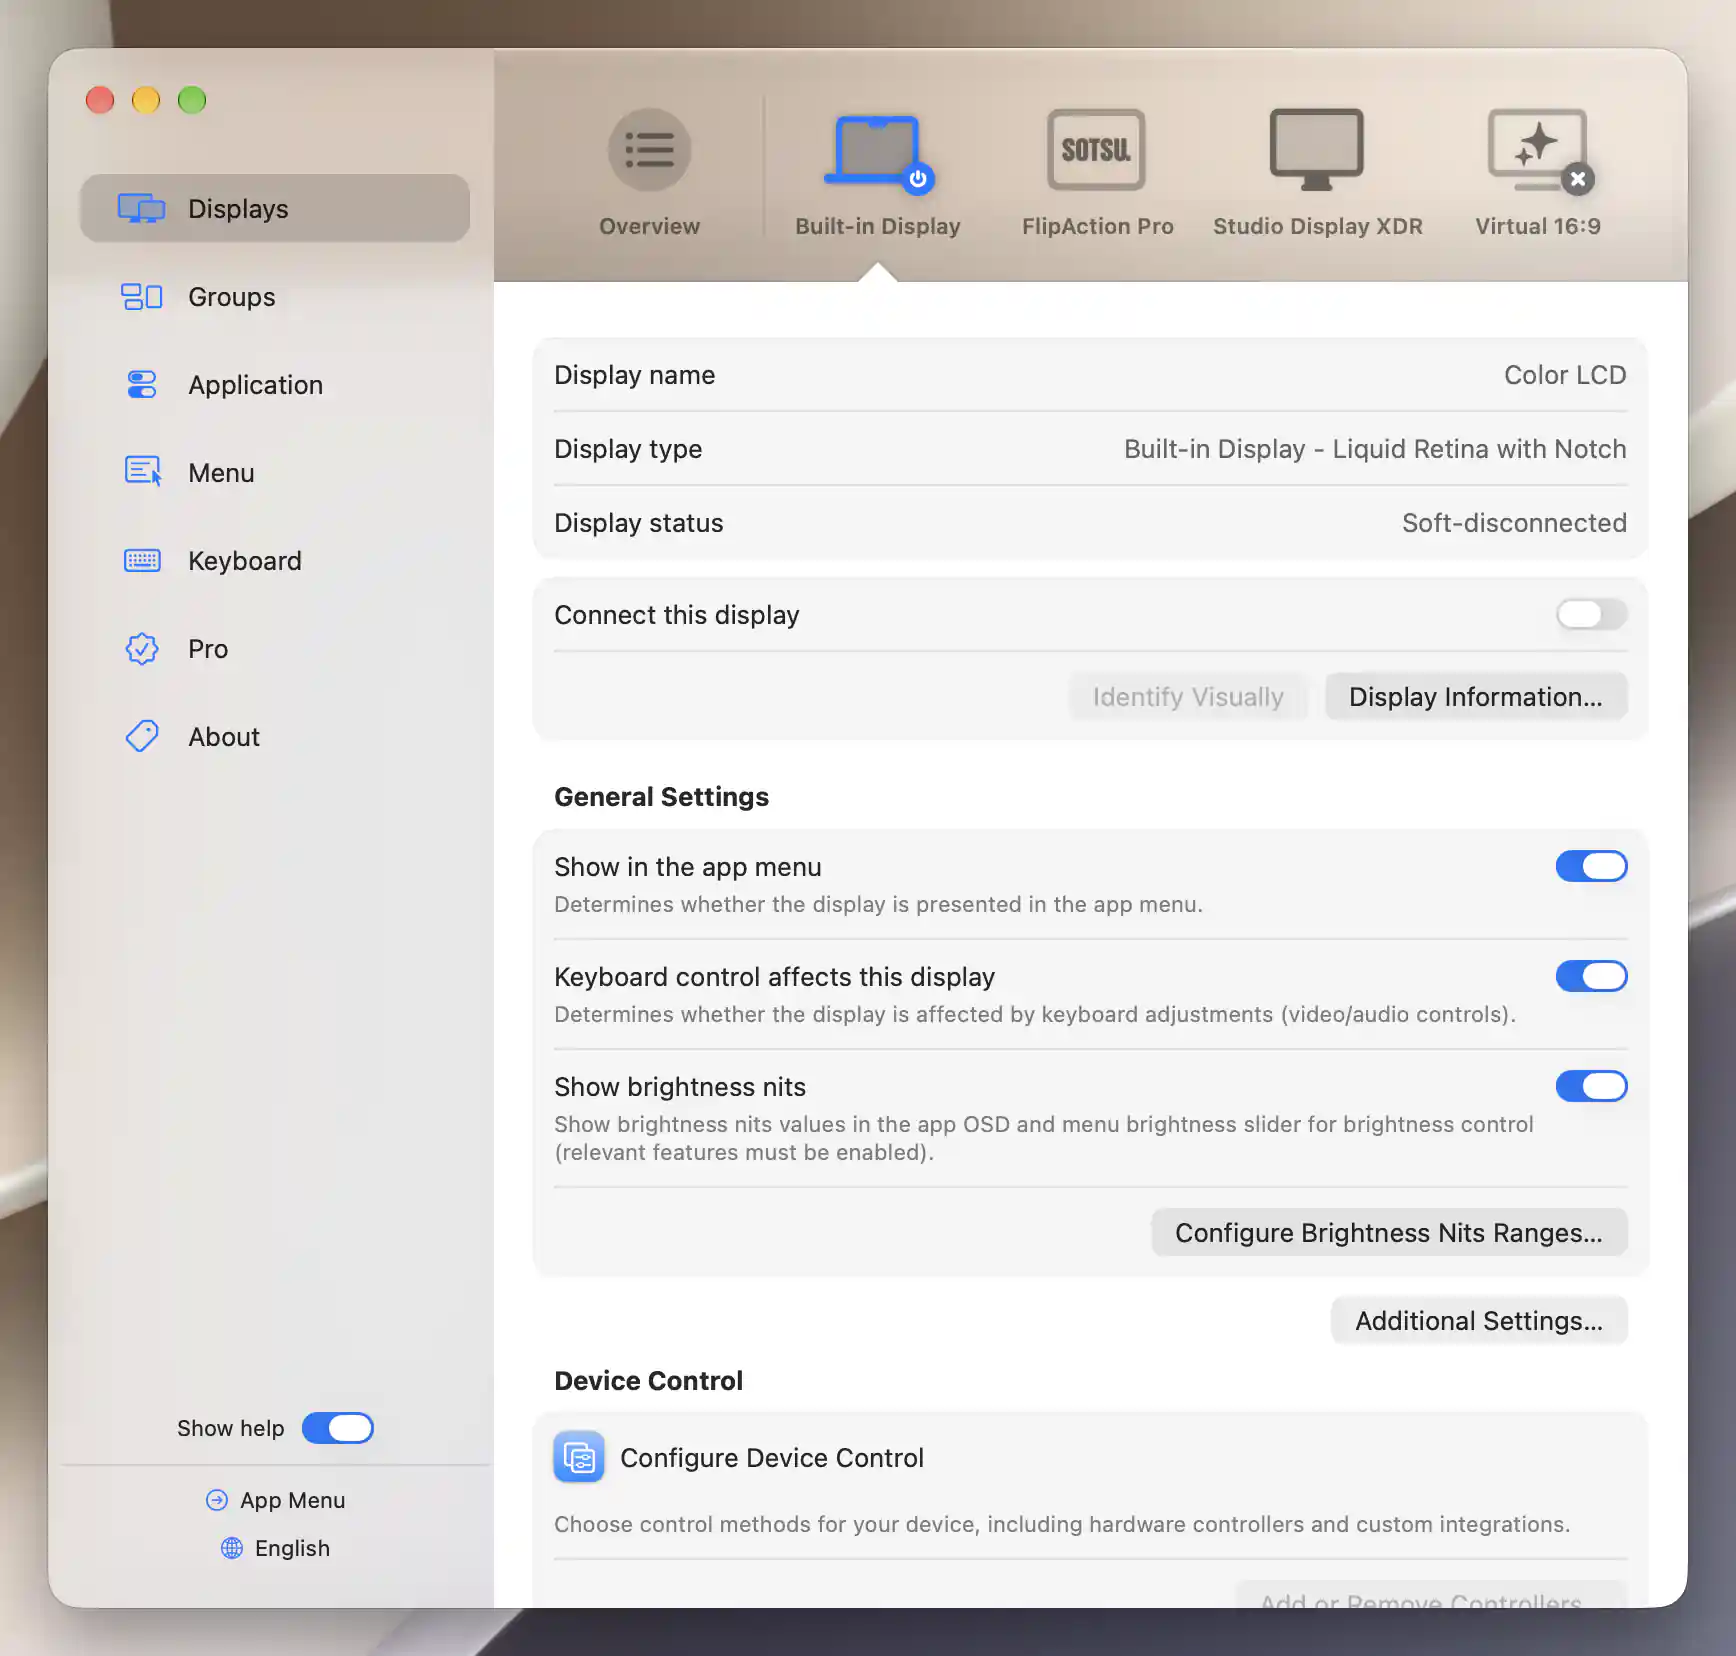The width and height of the screenshot is (1736, 1656).
Task: Click the Display status row label
Action: [638, 522]
